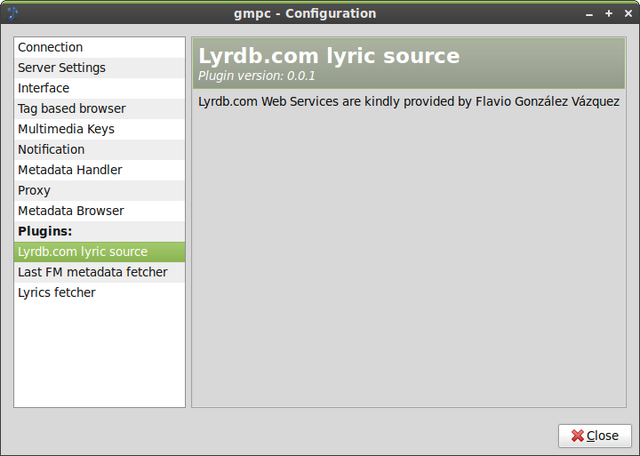Click the Lyrdb.com lyric source heading
Viewport: 640px width, 456px height.
[329, 56]
